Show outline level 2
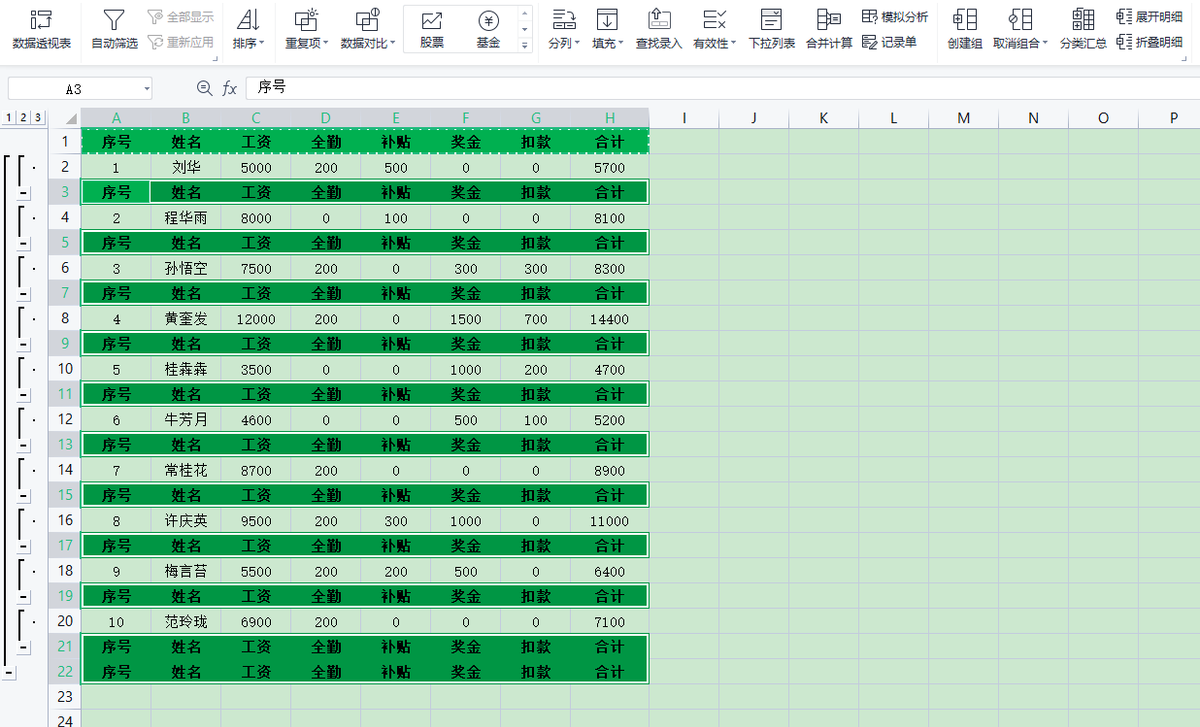This screenshot has height=727, width=1200. click(23, 118)
